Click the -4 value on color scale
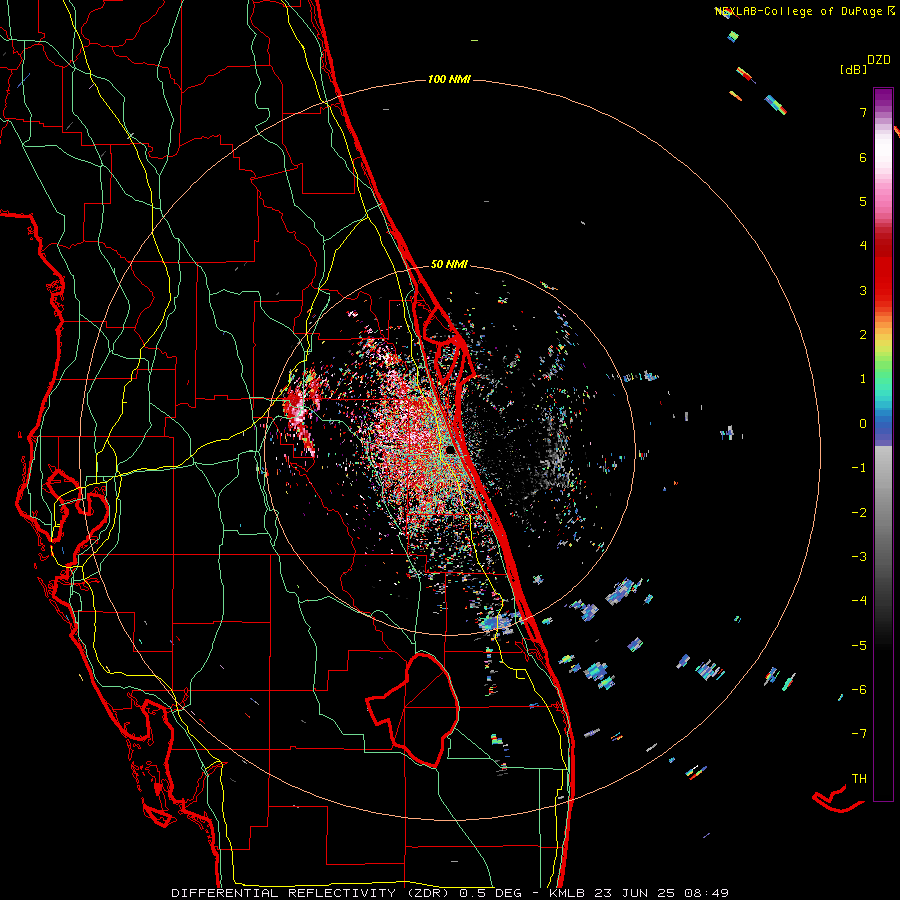 click(x=859, y=601)
